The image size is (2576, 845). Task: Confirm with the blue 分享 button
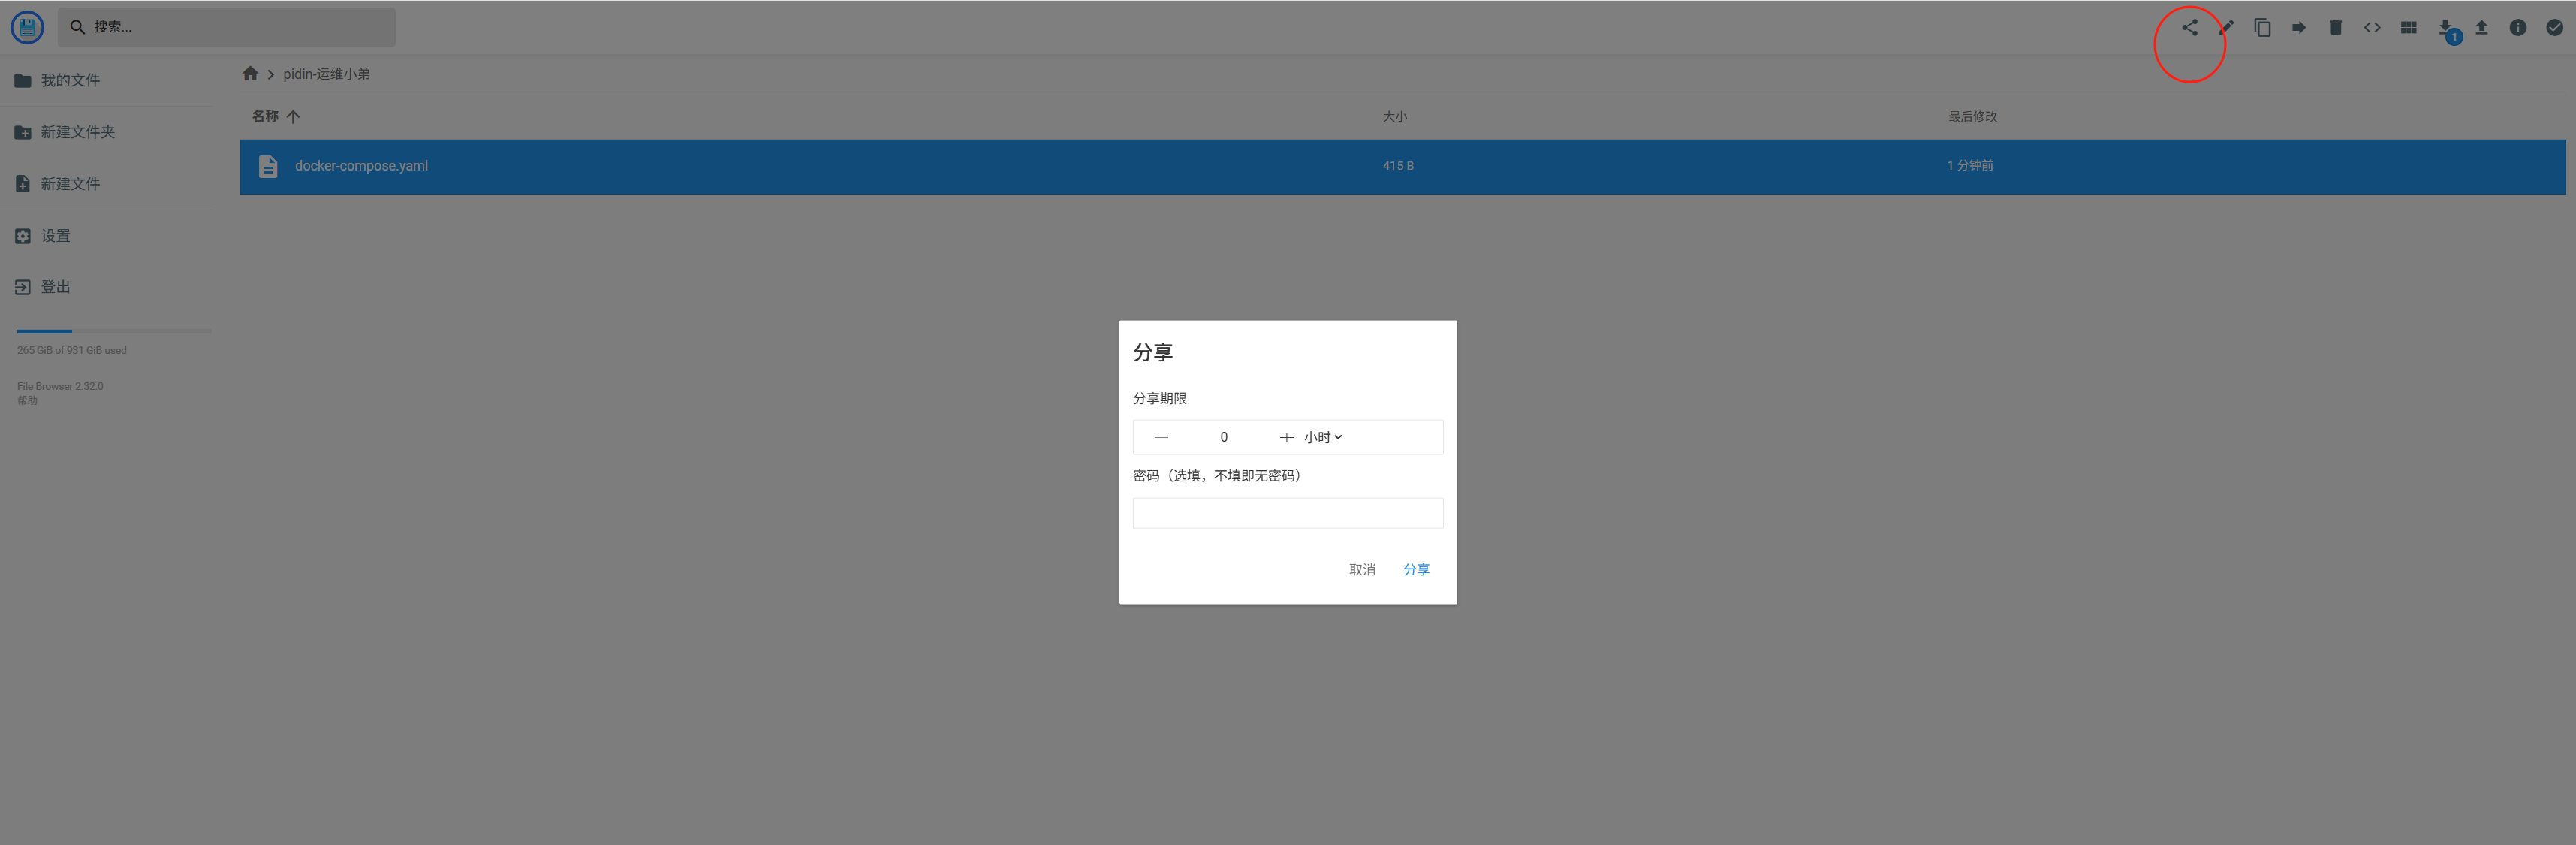pos(1415,570)
